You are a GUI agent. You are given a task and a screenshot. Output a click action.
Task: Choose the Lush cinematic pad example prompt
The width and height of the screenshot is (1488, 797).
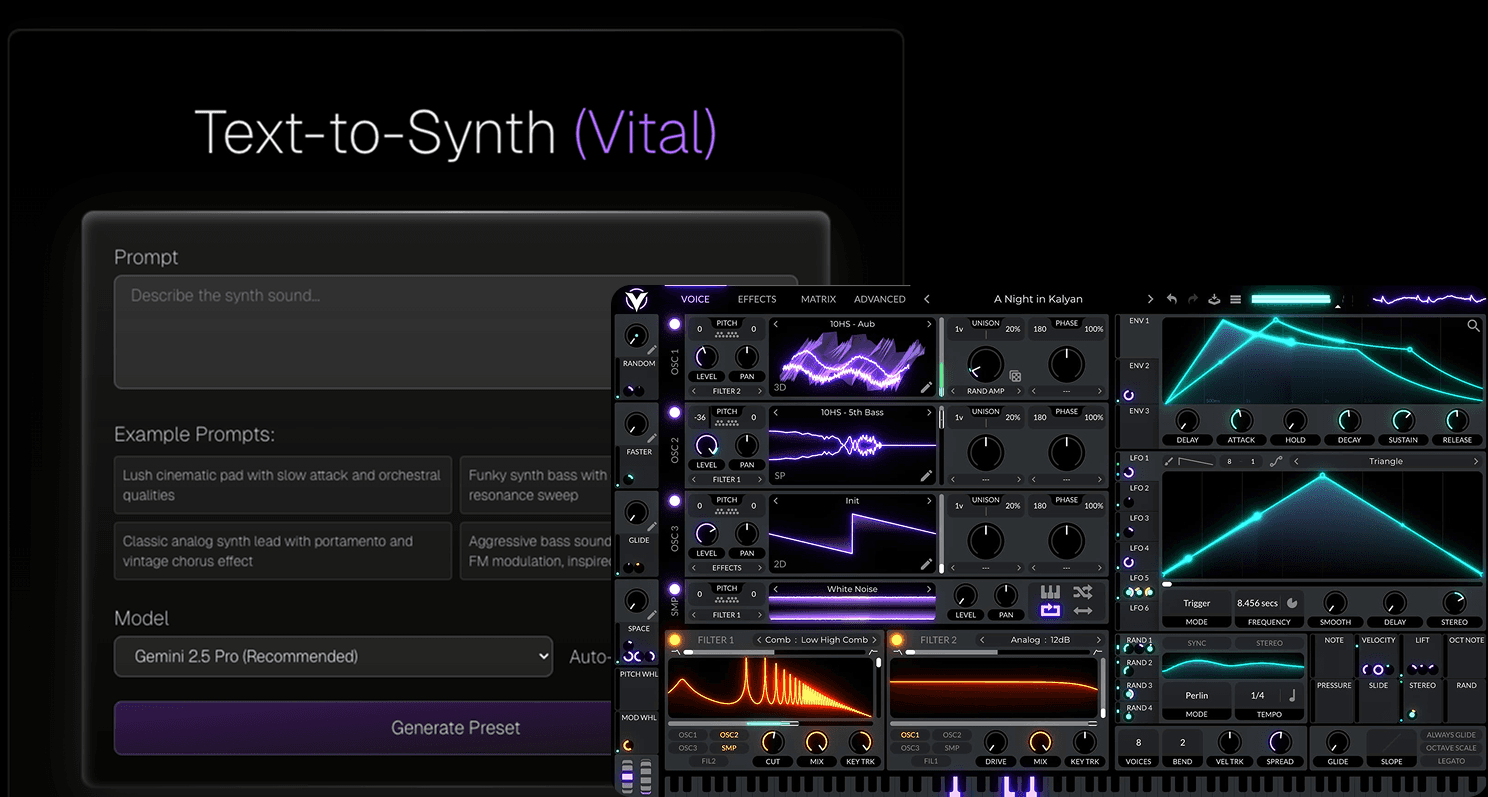tap(282, 485)
